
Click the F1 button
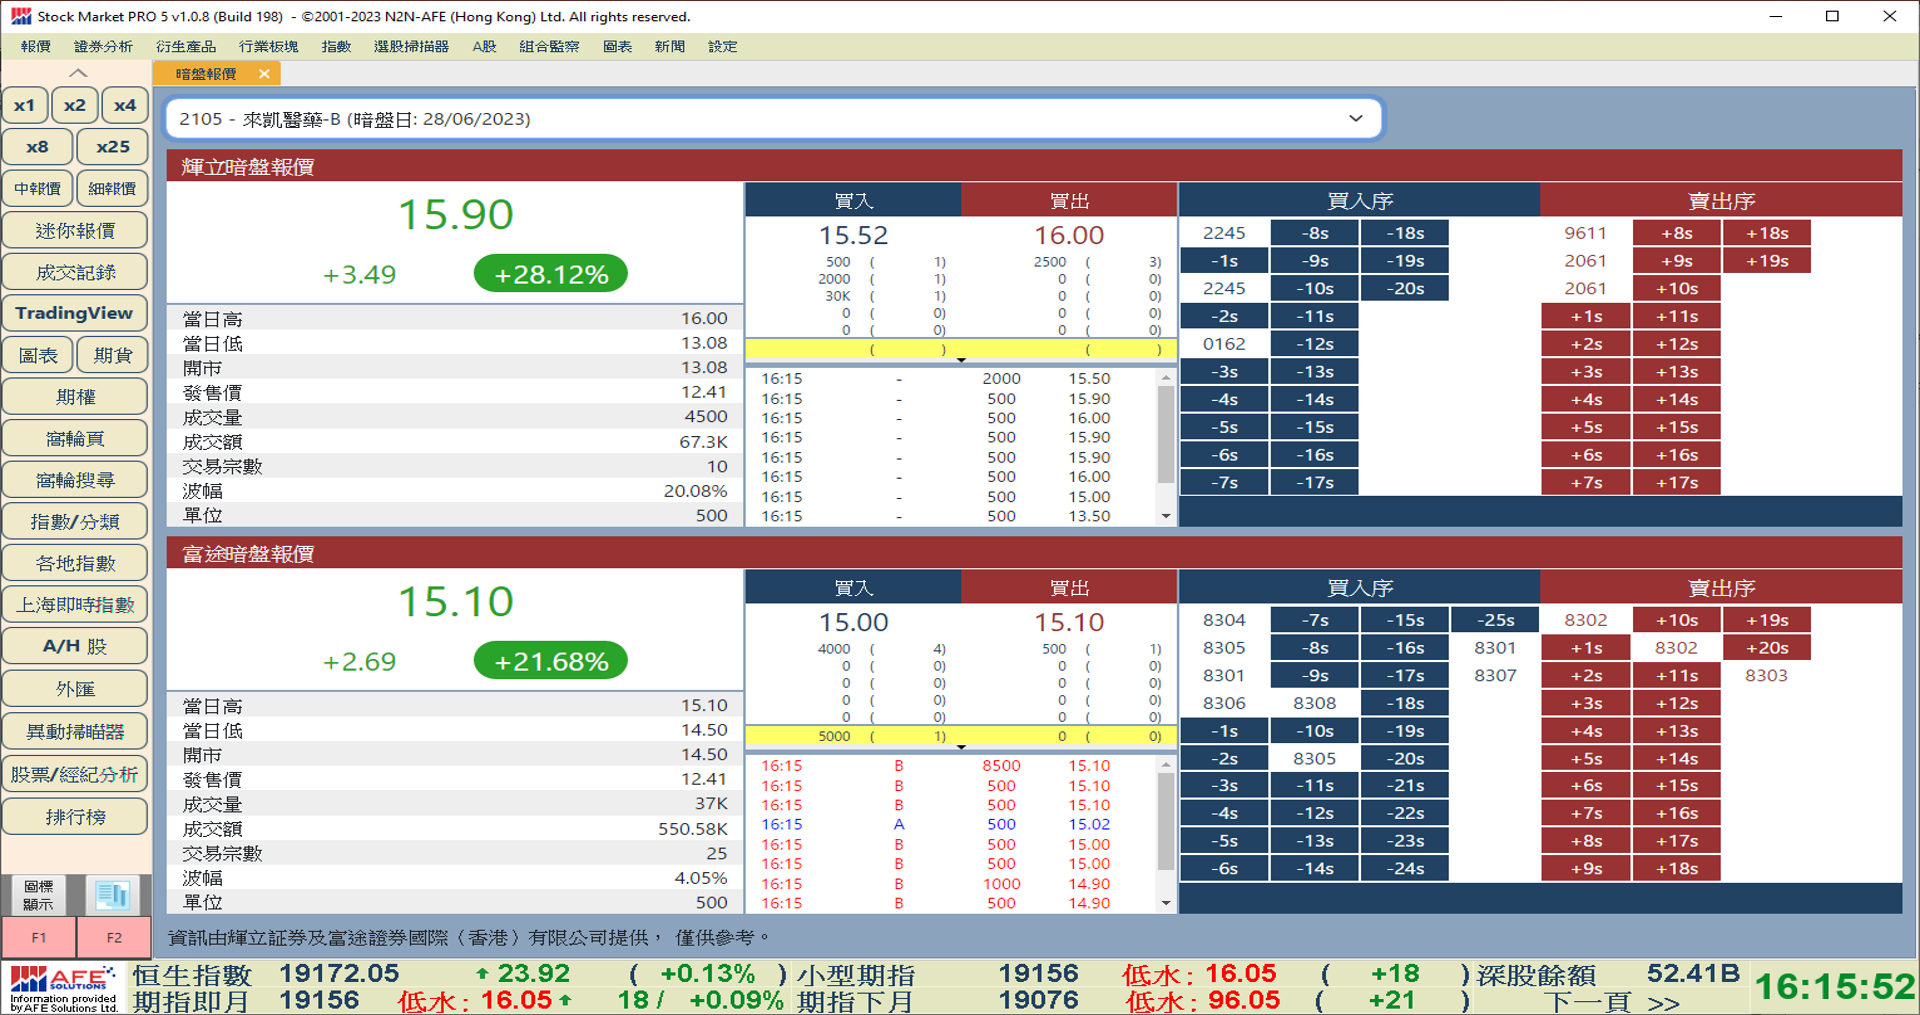point(38,938)
